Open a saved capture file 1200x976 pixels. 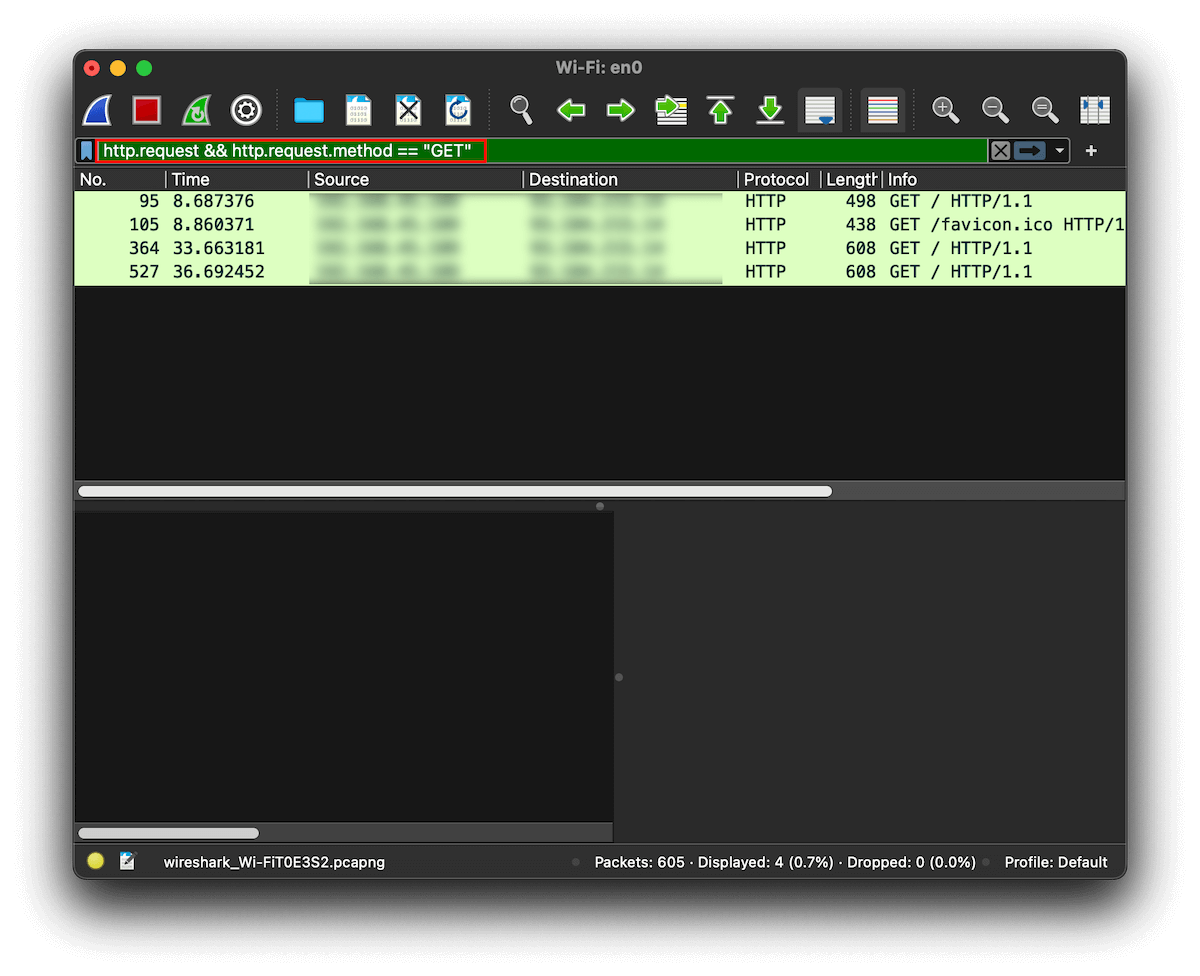[x=308, y=110]
